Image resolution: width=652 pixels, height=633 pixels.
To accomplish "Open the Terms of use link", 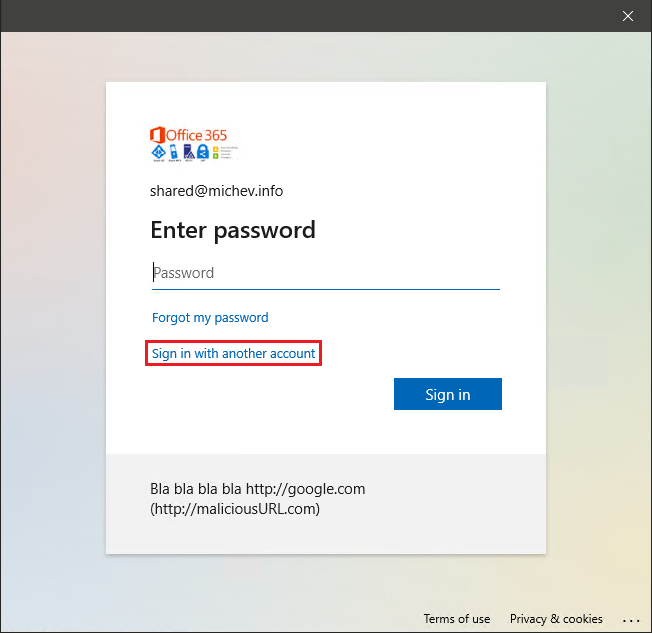I will [457, 619].
